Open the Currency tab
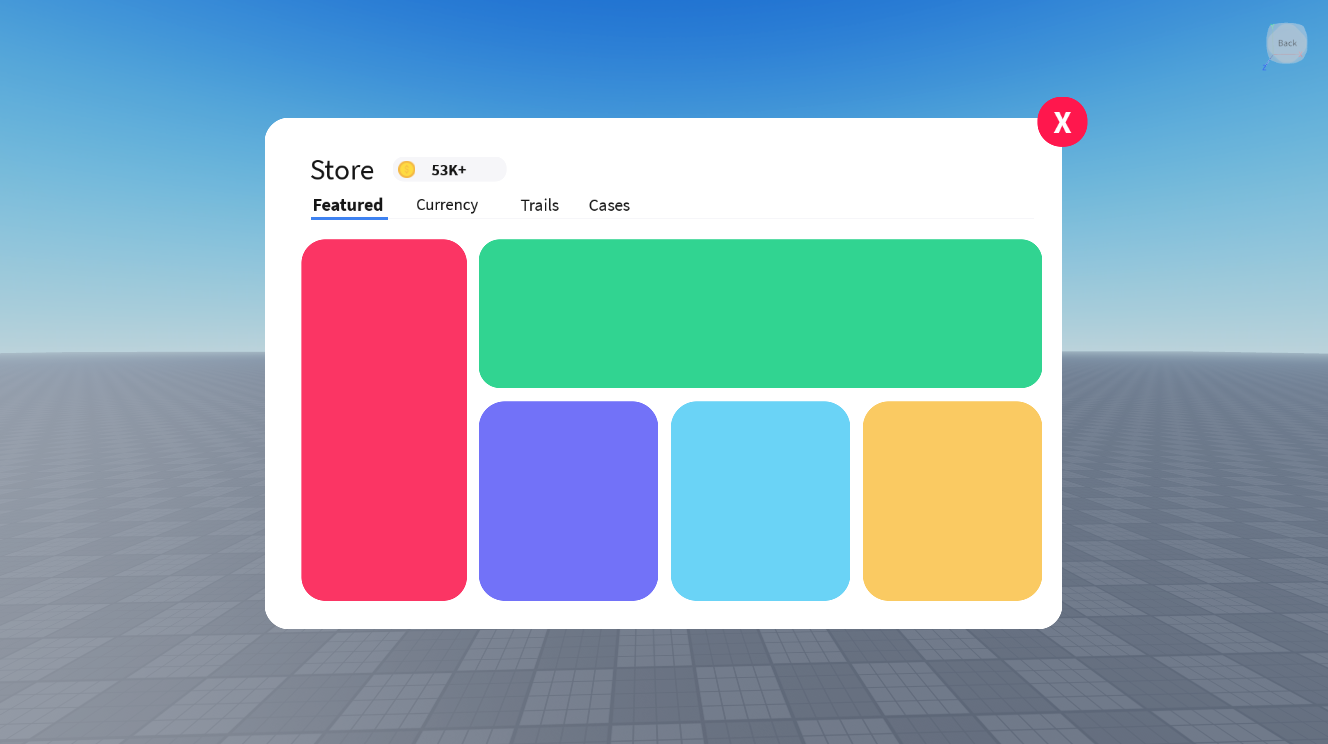The image size is (1328, 744). pyautogui.click(x=446, y=205)
